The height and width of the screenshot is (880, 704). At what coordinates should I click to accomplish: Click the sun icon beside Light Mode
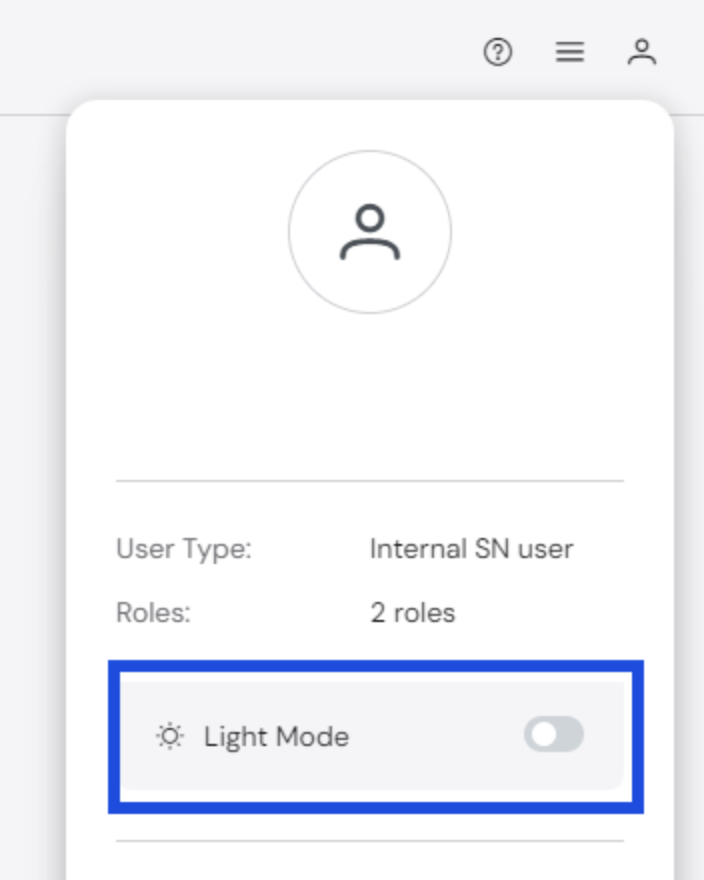click(170, 736)
